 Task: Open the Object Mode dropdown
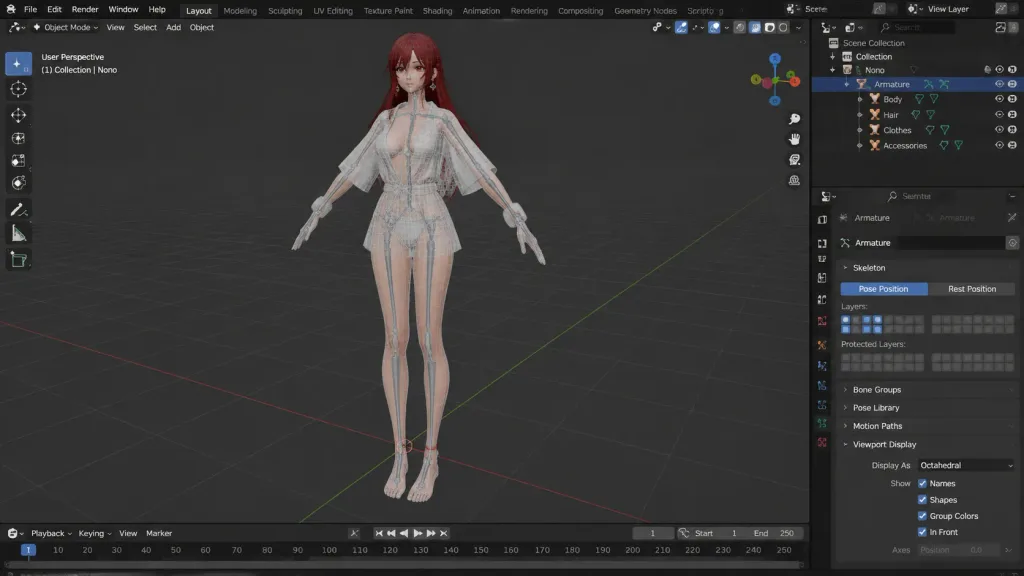65,27
